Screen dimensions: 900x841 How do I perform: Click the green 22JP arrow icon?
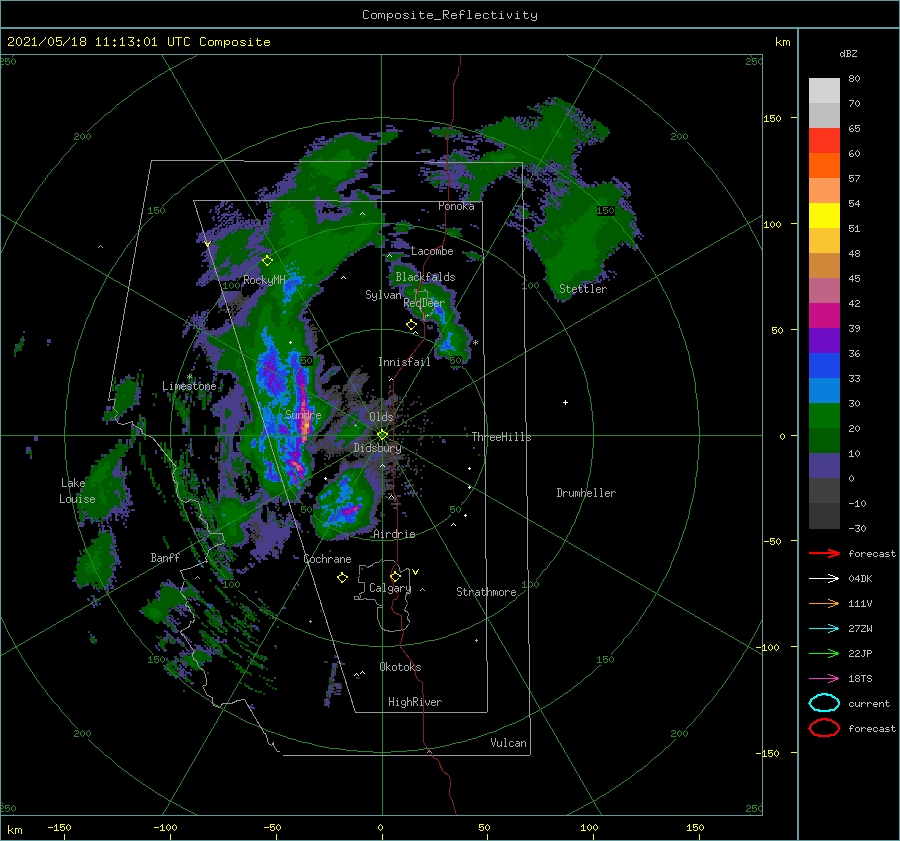[x=824, y=653]
